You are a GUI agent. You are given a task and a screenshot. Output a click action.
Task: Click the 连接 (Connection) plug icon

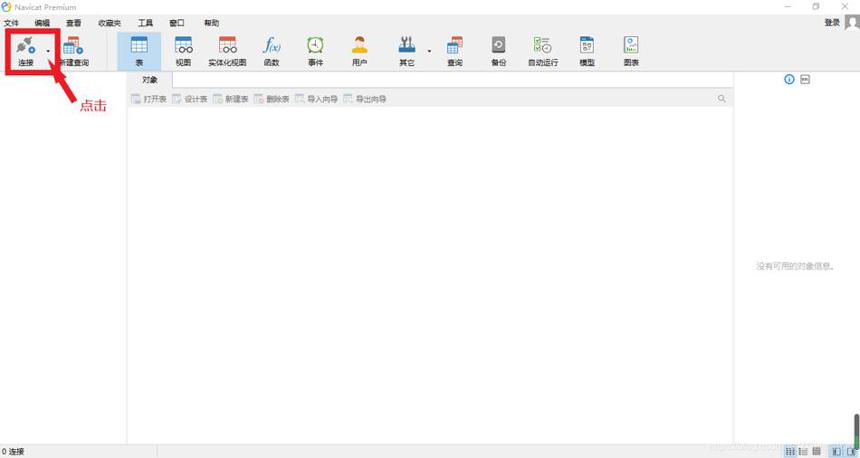(x=26, y=46)
